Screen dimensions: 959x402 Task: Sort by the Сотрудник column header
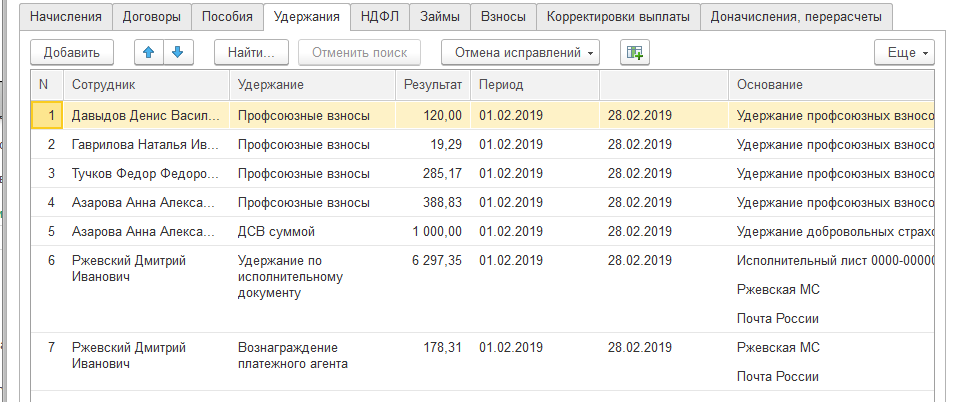point(146,85)
